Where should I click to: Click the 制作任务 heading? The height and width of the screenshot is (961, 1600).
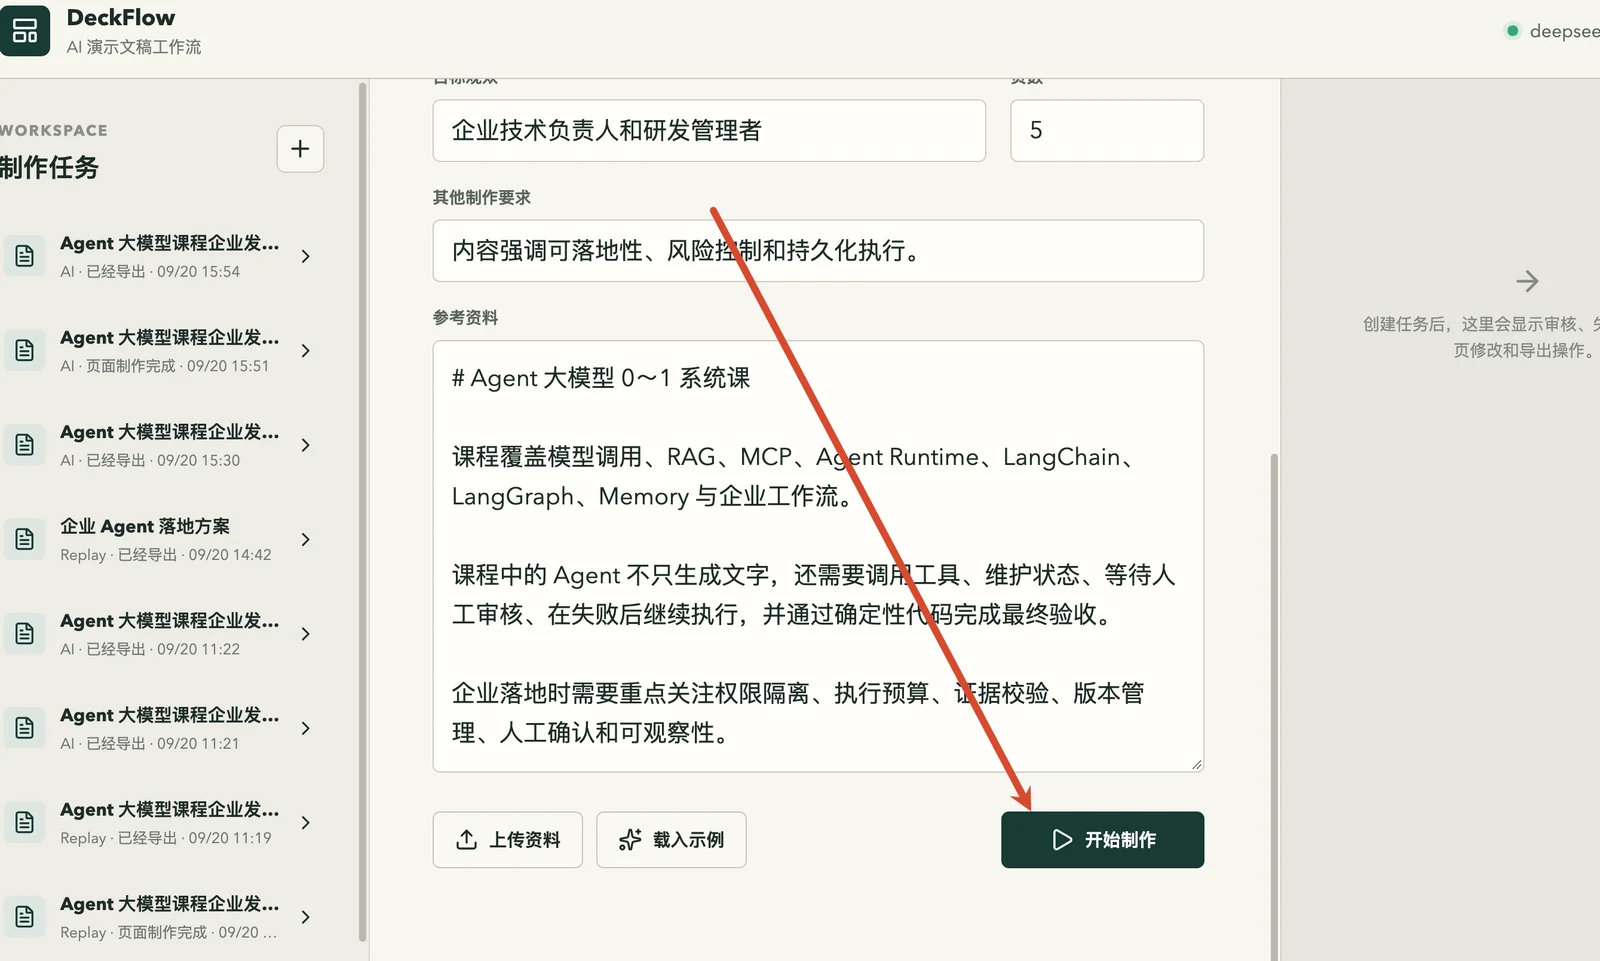(49, 167)
